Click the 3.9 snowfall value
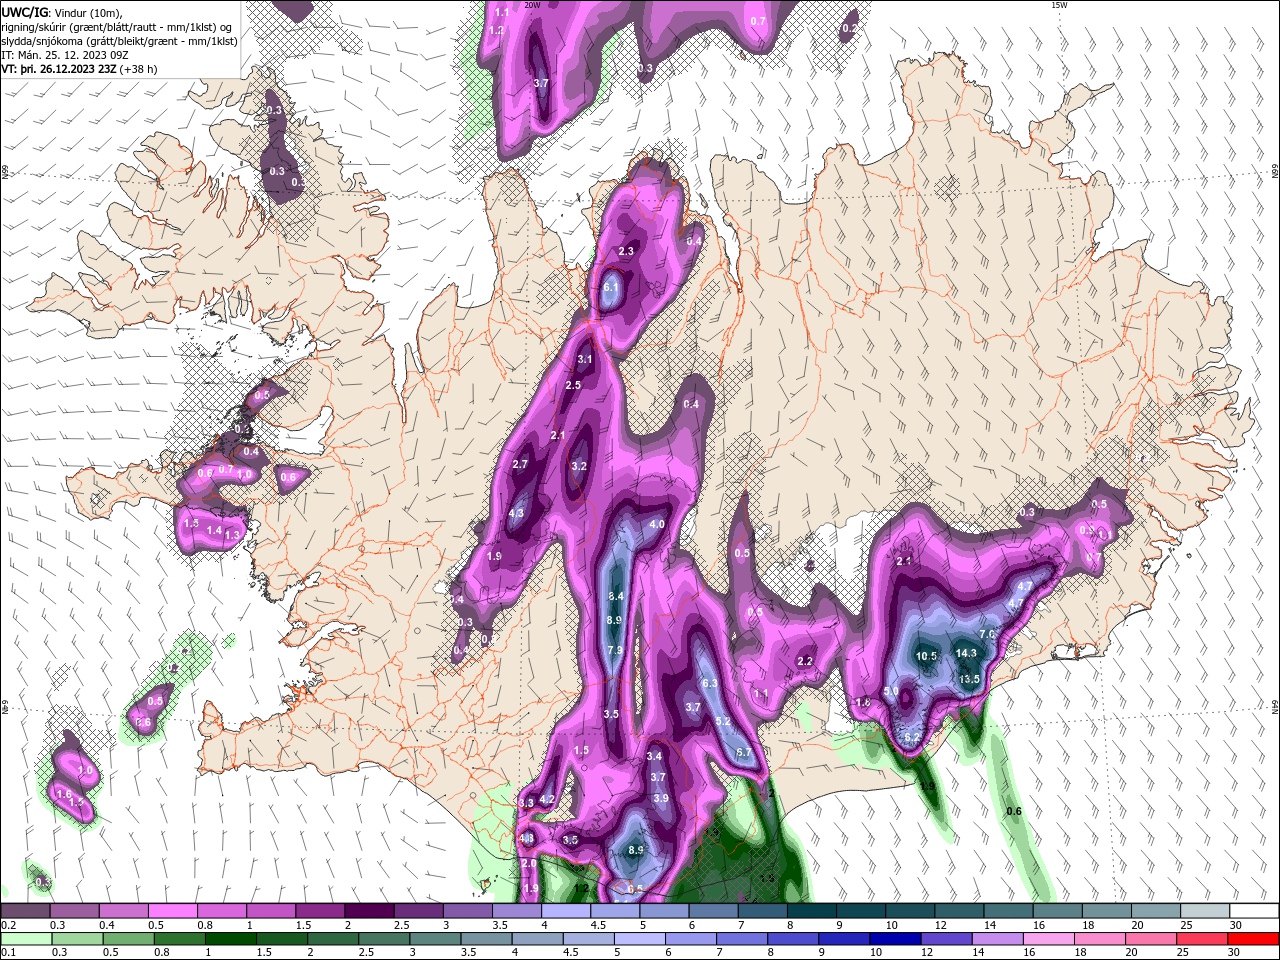Screen dimensions: 1280x960 pos(661,798)
